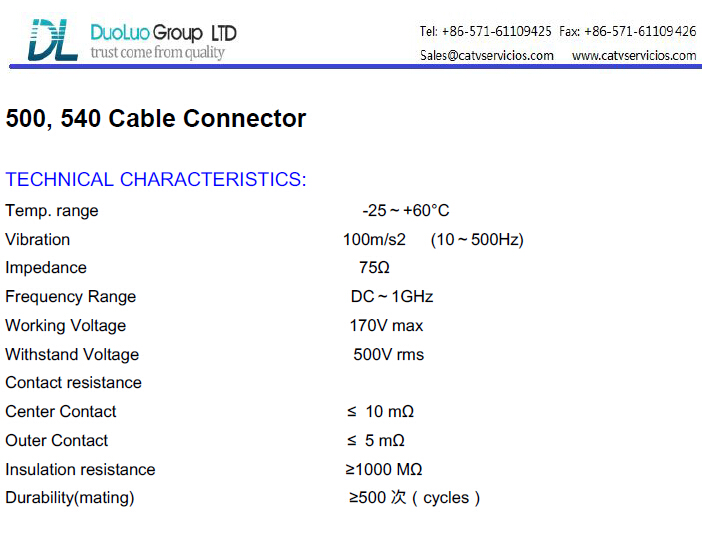Click the '≥1000 MΩ' insulation value
Image resolution: width=702 pixels, height=556 pixels.
[384, 469]
